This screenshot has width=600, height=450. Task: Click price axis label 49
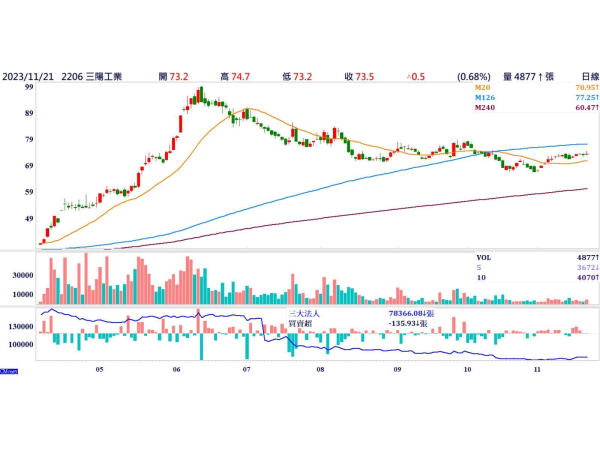tap(29, 219)
